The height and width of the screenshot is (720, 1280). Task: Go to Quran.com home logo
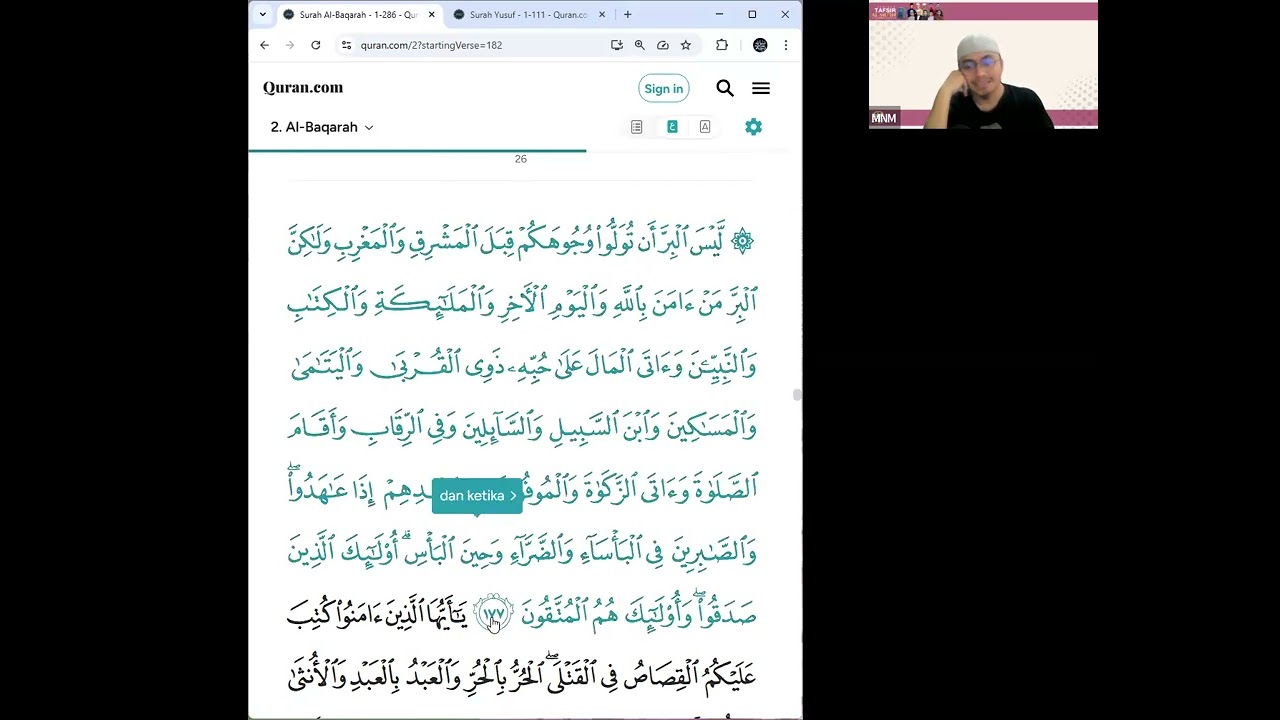(303, 88)
